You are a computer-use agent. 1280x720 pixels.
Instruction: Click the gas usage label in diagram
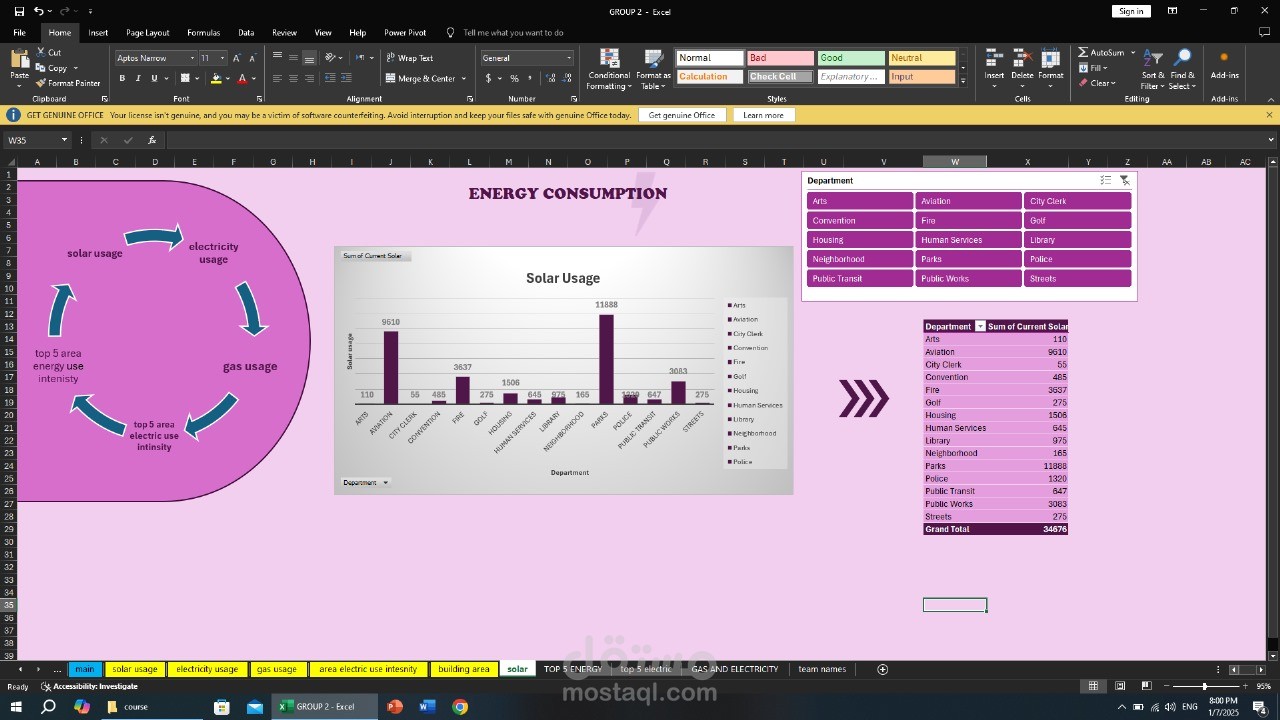pyautogui.click(x=250, y=367)
